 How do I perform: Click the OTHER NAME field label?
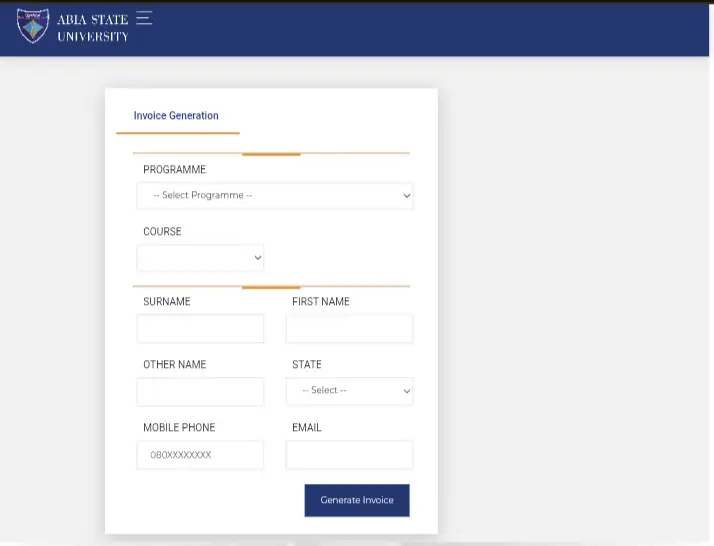(x=174, y=365)
